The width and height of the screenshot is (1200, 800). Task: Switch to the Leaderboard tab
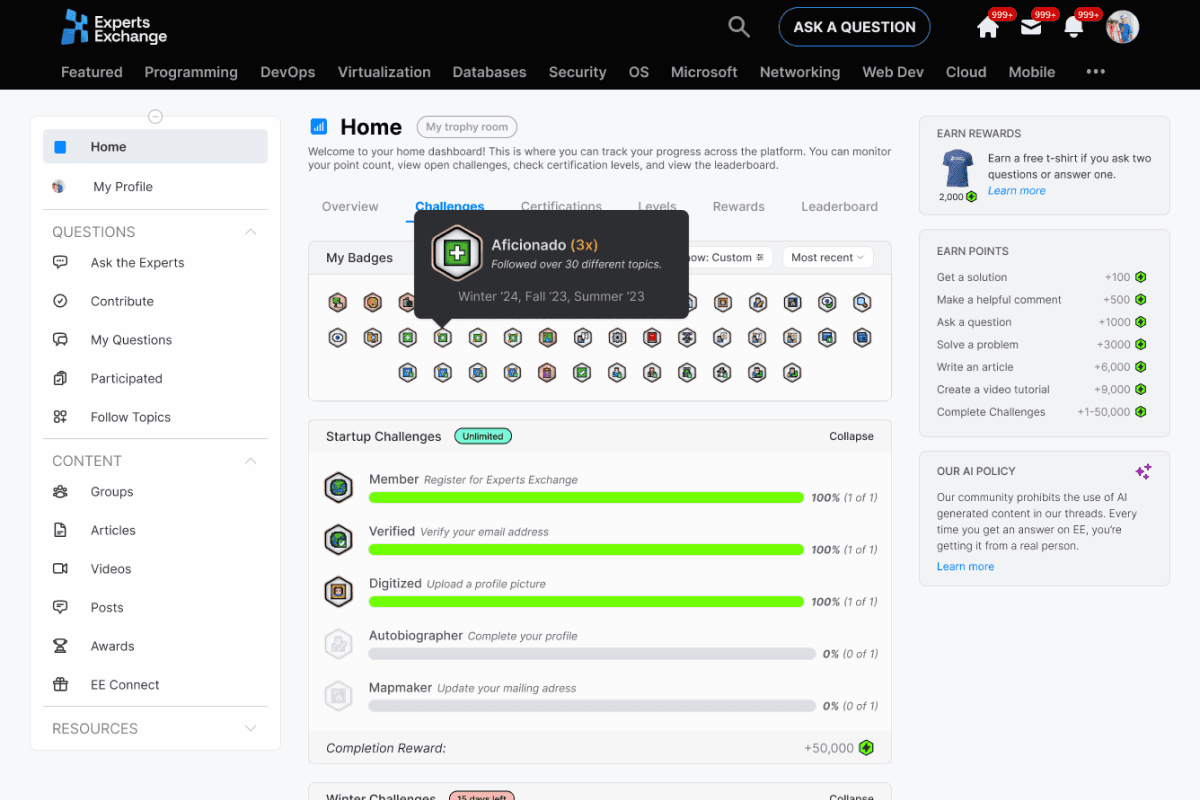839,206
